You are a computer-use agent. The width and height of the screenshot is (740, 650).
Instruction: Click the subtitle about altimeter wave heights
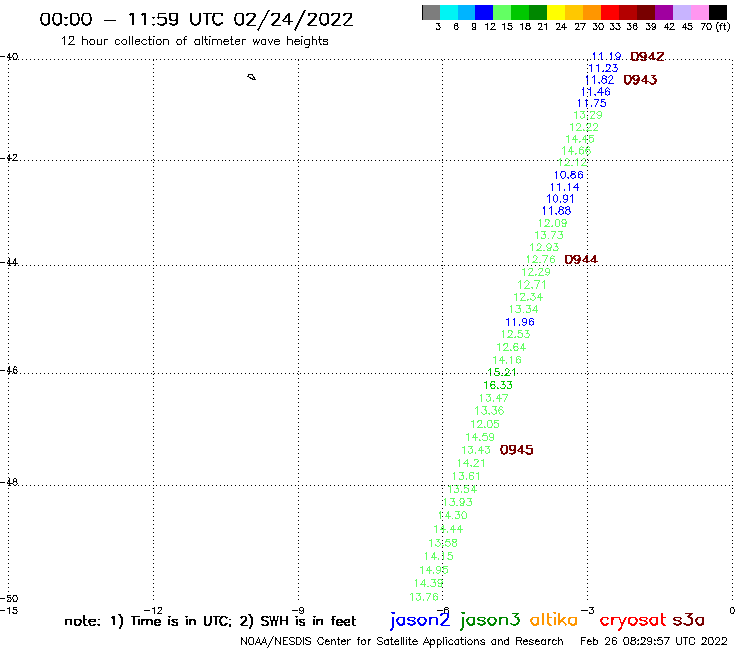[x=194, y=41]
